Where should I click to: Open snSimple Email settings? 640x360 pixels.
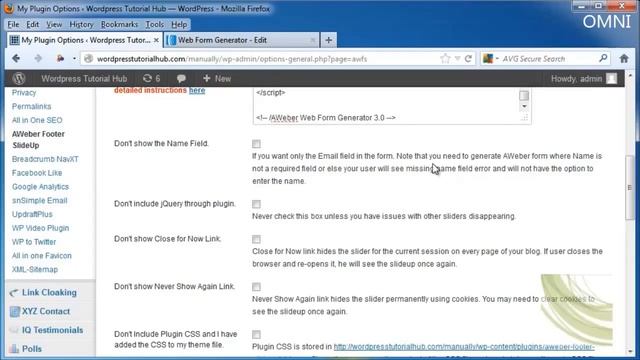40,201
